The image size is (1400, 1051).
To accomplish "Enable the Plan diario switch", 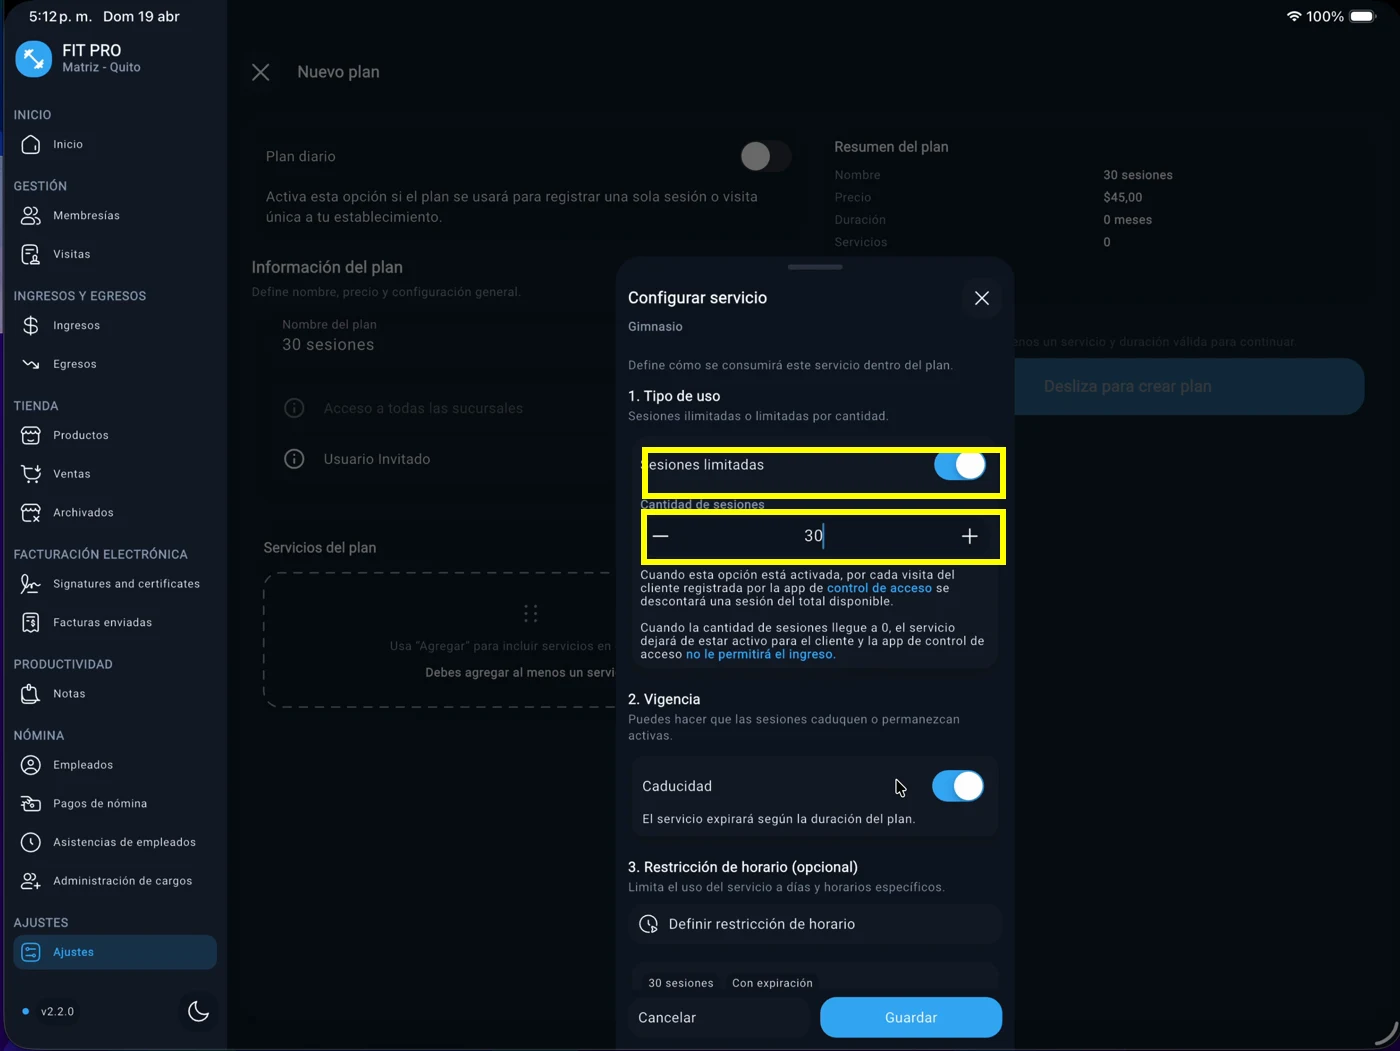I will [765, 156].
